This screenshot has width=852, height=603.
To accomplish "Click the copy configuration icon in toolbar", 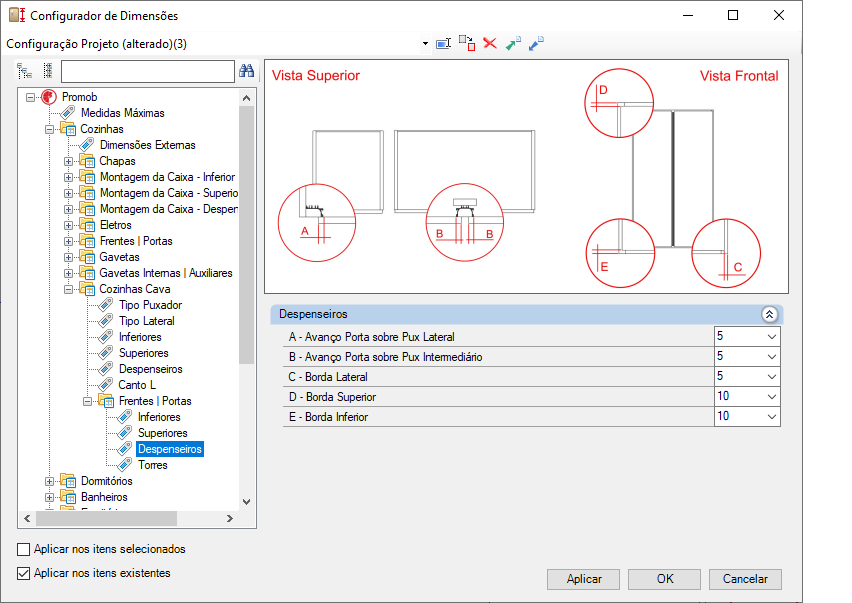I will (467, 43).
